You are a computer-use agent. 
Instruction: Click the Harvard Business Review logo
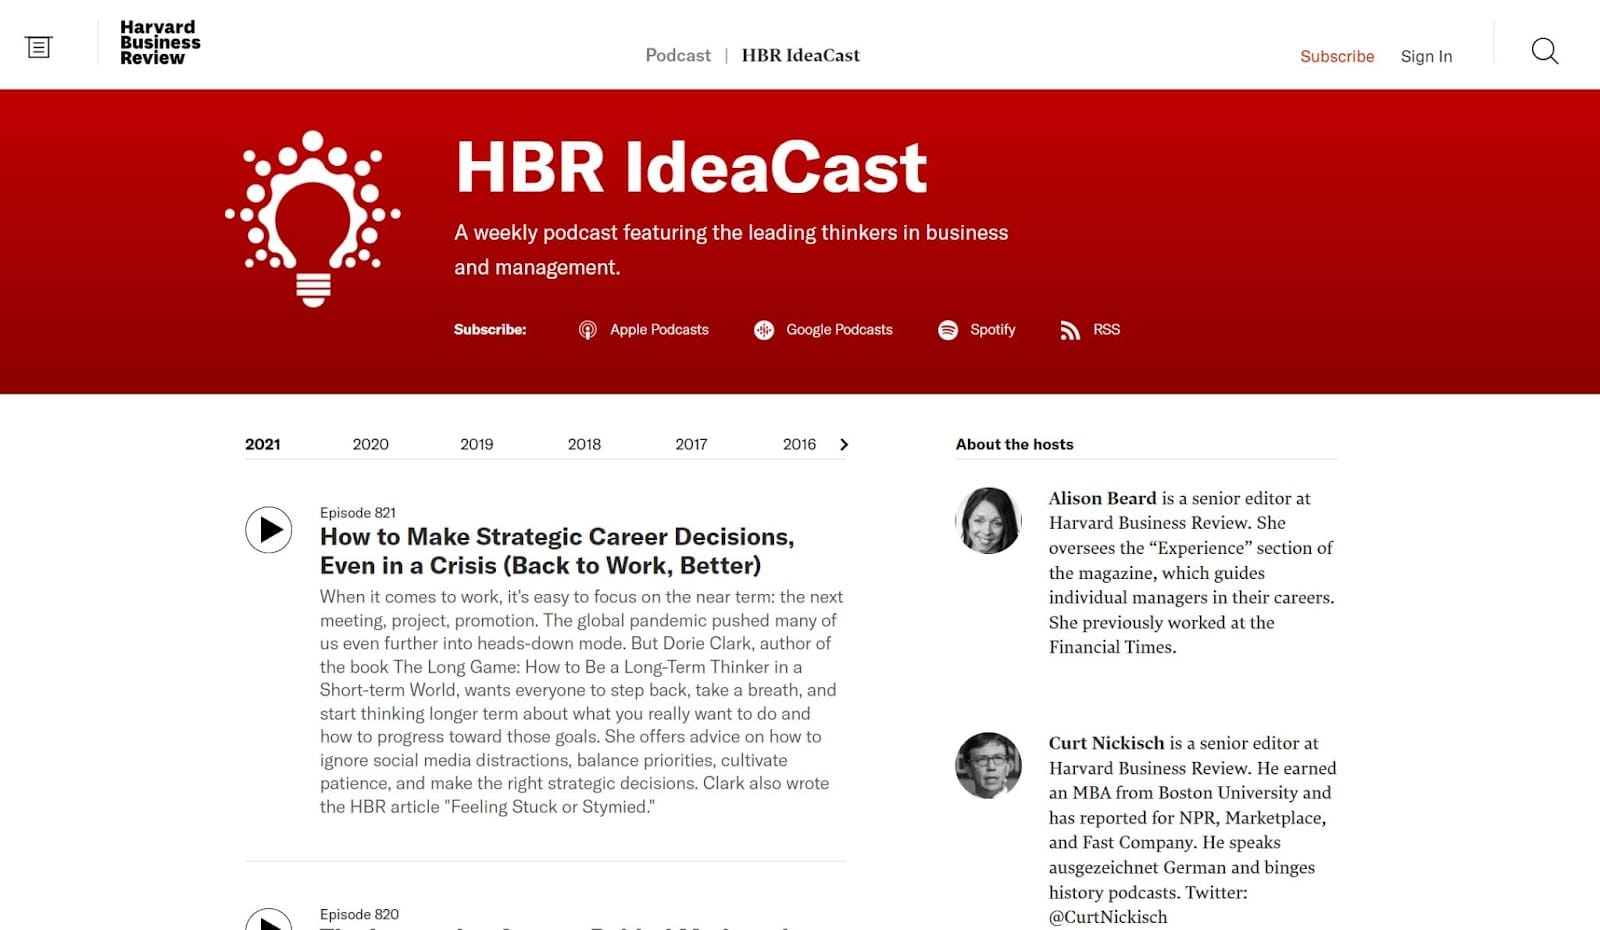click(158, 42)
